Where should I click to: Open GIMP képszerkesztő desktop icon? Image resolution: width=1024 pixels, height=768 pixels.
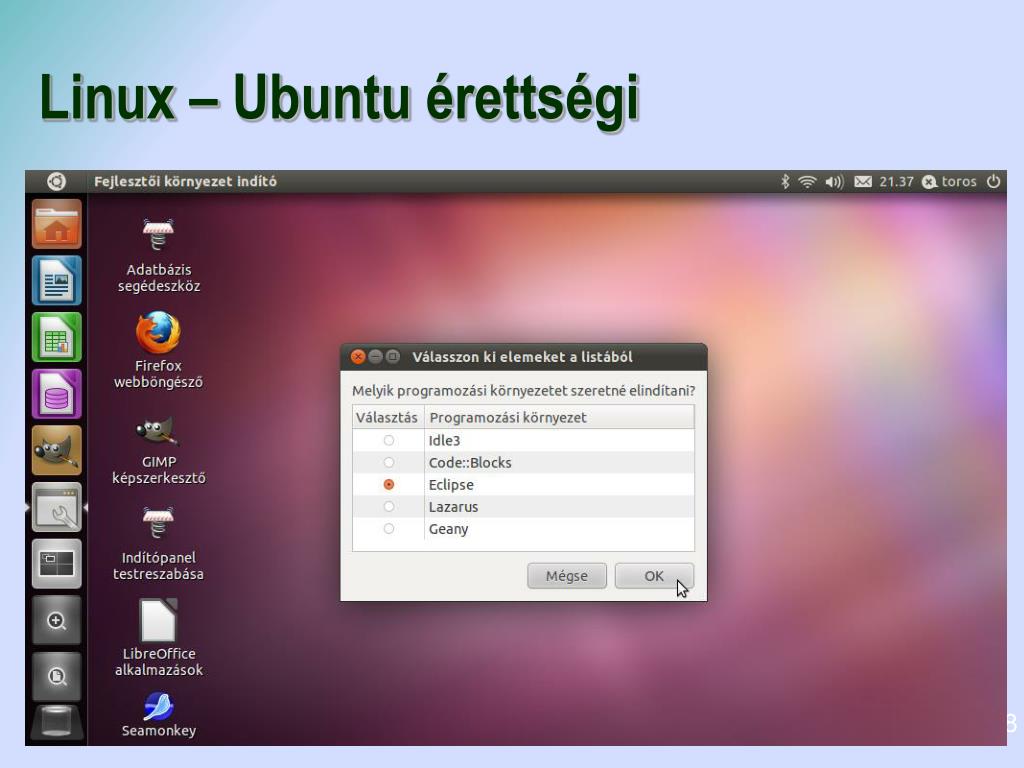[159, 450]
